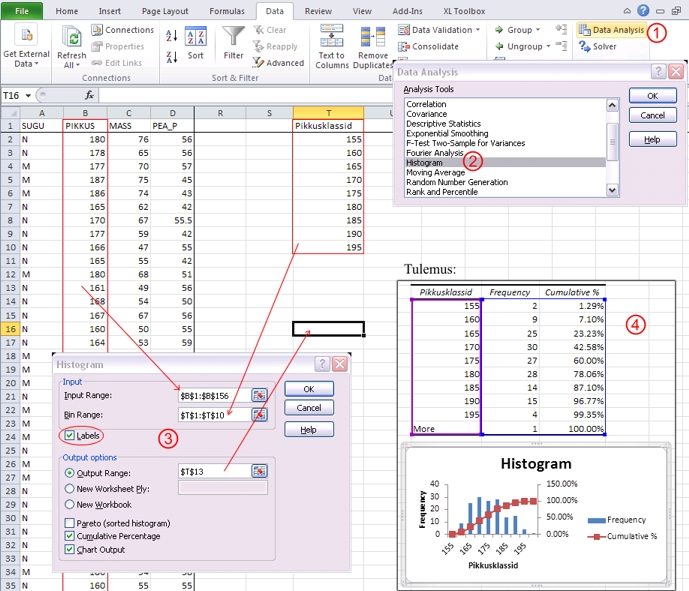Click the Input Range field

(214, 395)
